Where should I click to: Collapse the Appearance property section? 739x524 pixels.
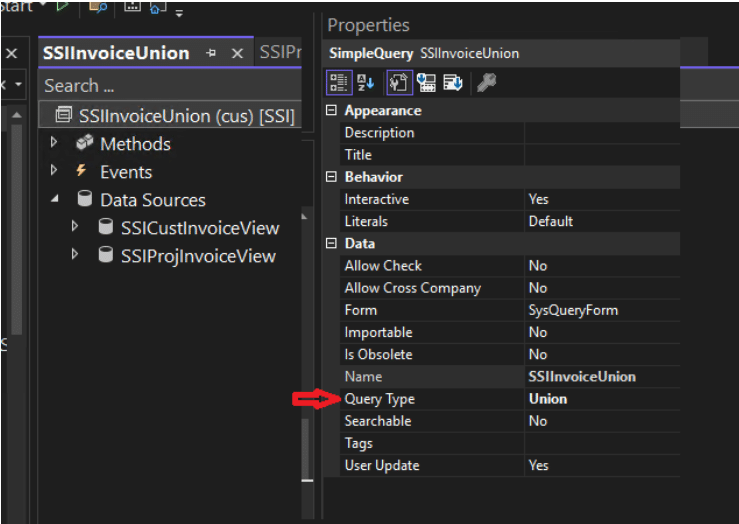click(x=332, y=111)
